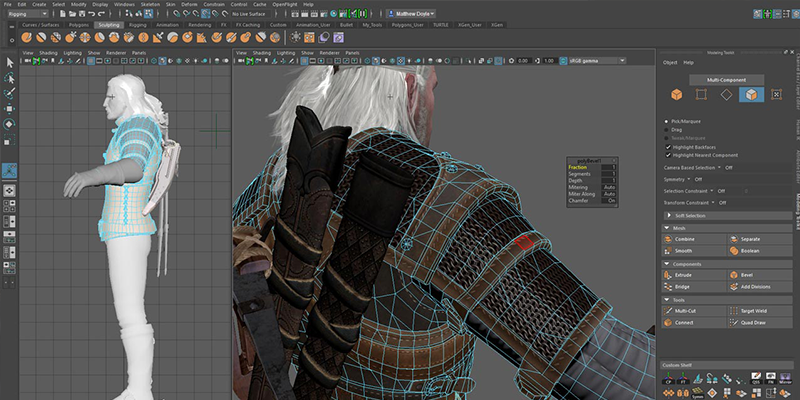Pick the Rotate tool in toolbox
Image resolution: width=800 pixels, height=400 pixels.
(10, 124)
